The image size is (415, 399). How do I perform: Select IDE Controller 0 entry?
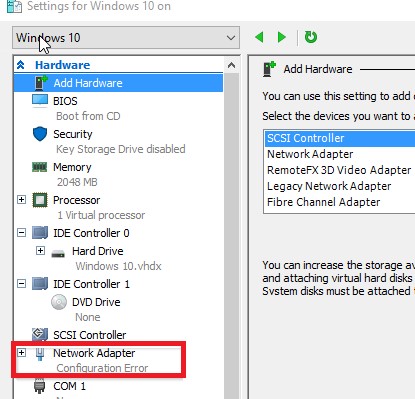tap(91, 233)
